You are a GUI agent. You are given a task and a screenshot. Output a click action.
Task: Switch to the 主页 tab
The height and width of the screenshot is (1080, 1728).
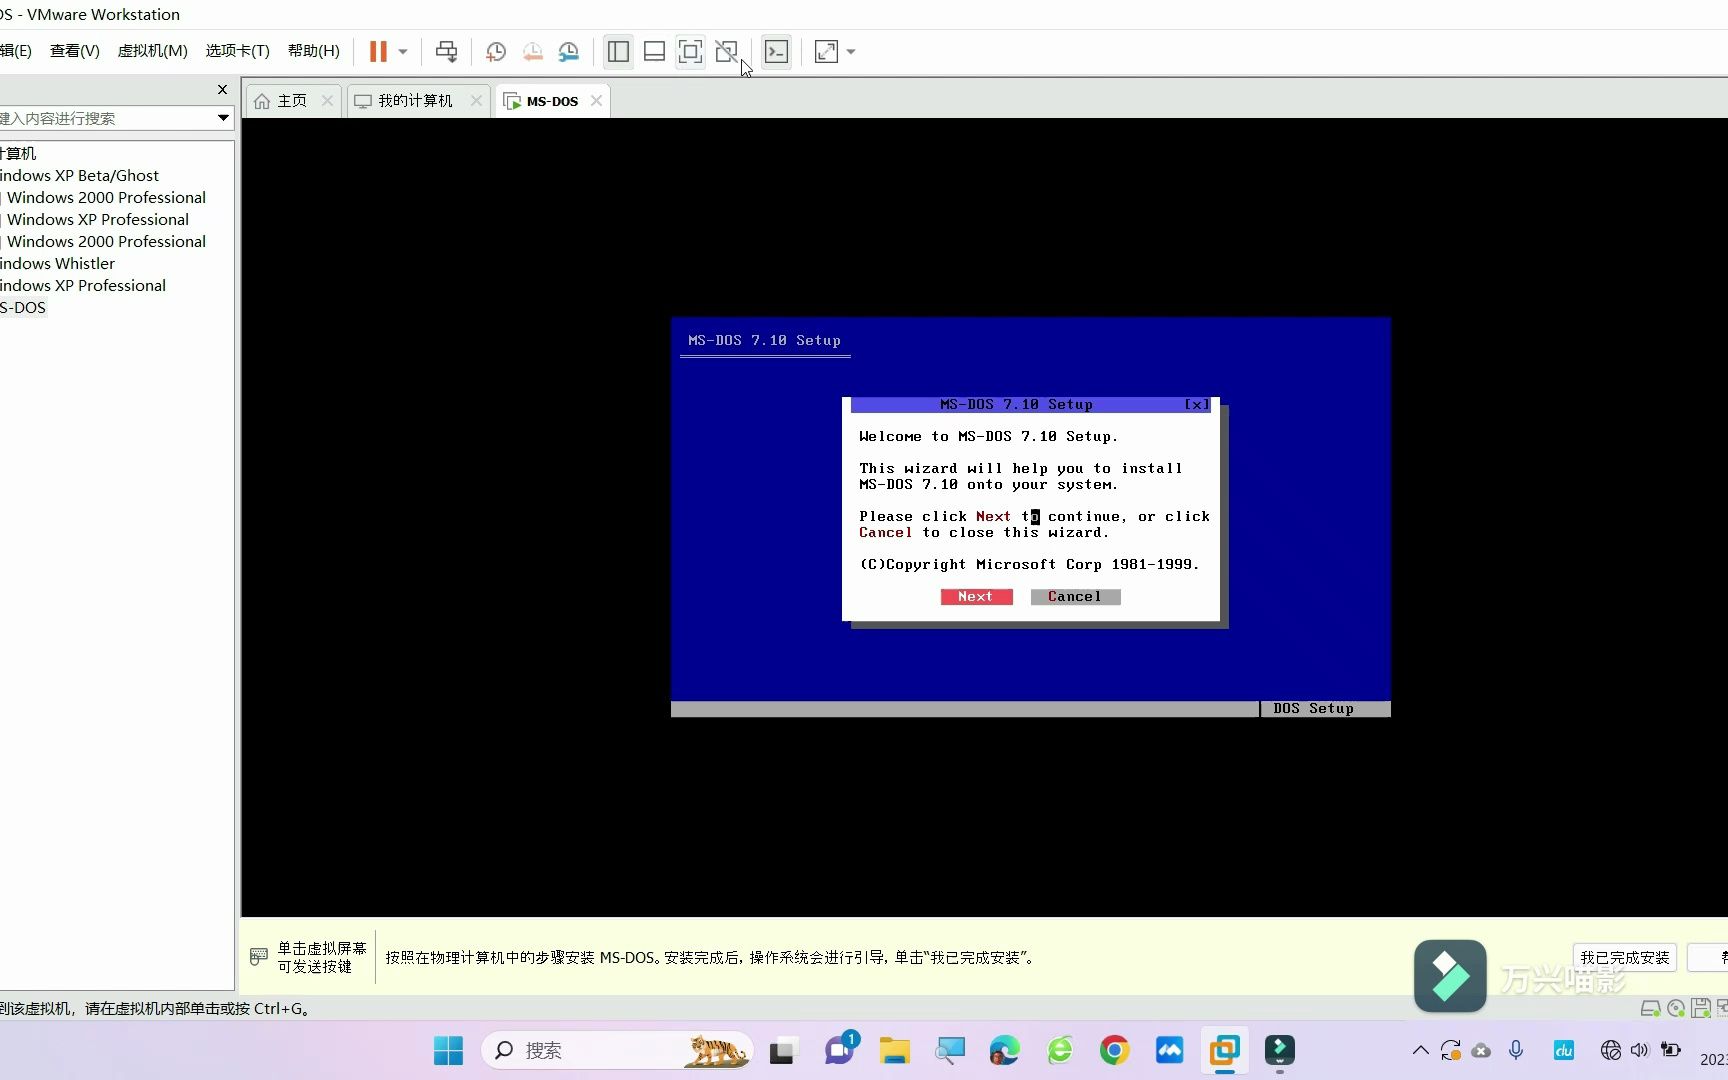click(289, 100)
